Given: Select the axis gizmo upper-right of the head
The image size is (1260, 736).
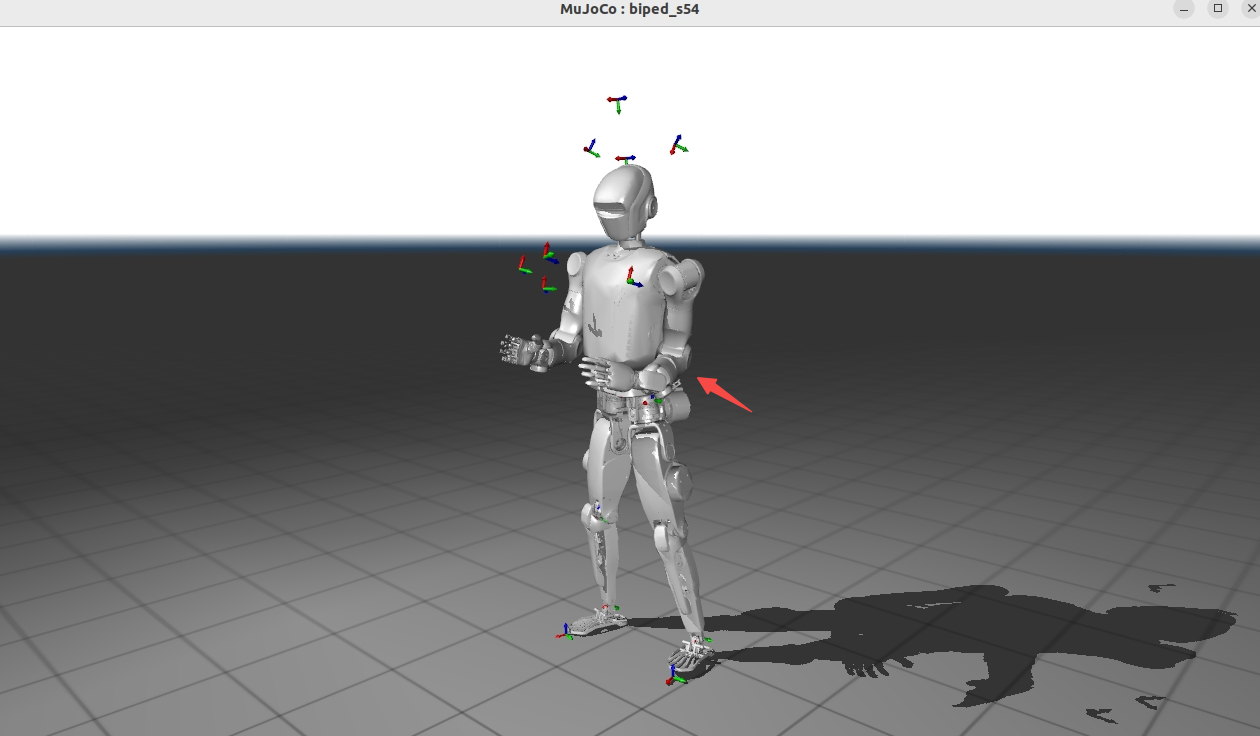Looking at the screenshot, I should 678,146.
